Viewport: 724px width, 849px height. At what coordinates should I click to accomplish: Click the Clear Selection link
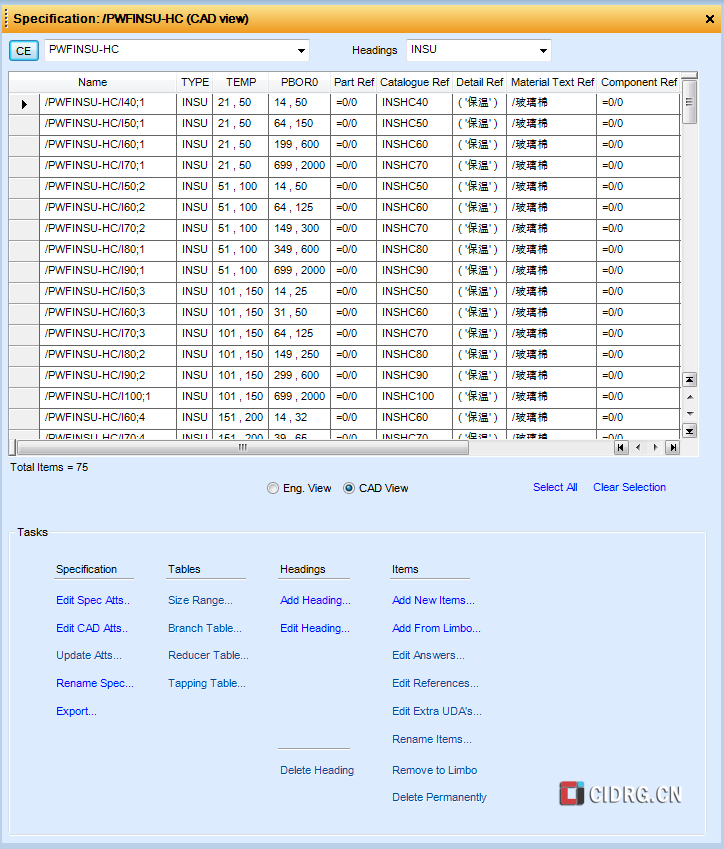click(x=629, y=487)
